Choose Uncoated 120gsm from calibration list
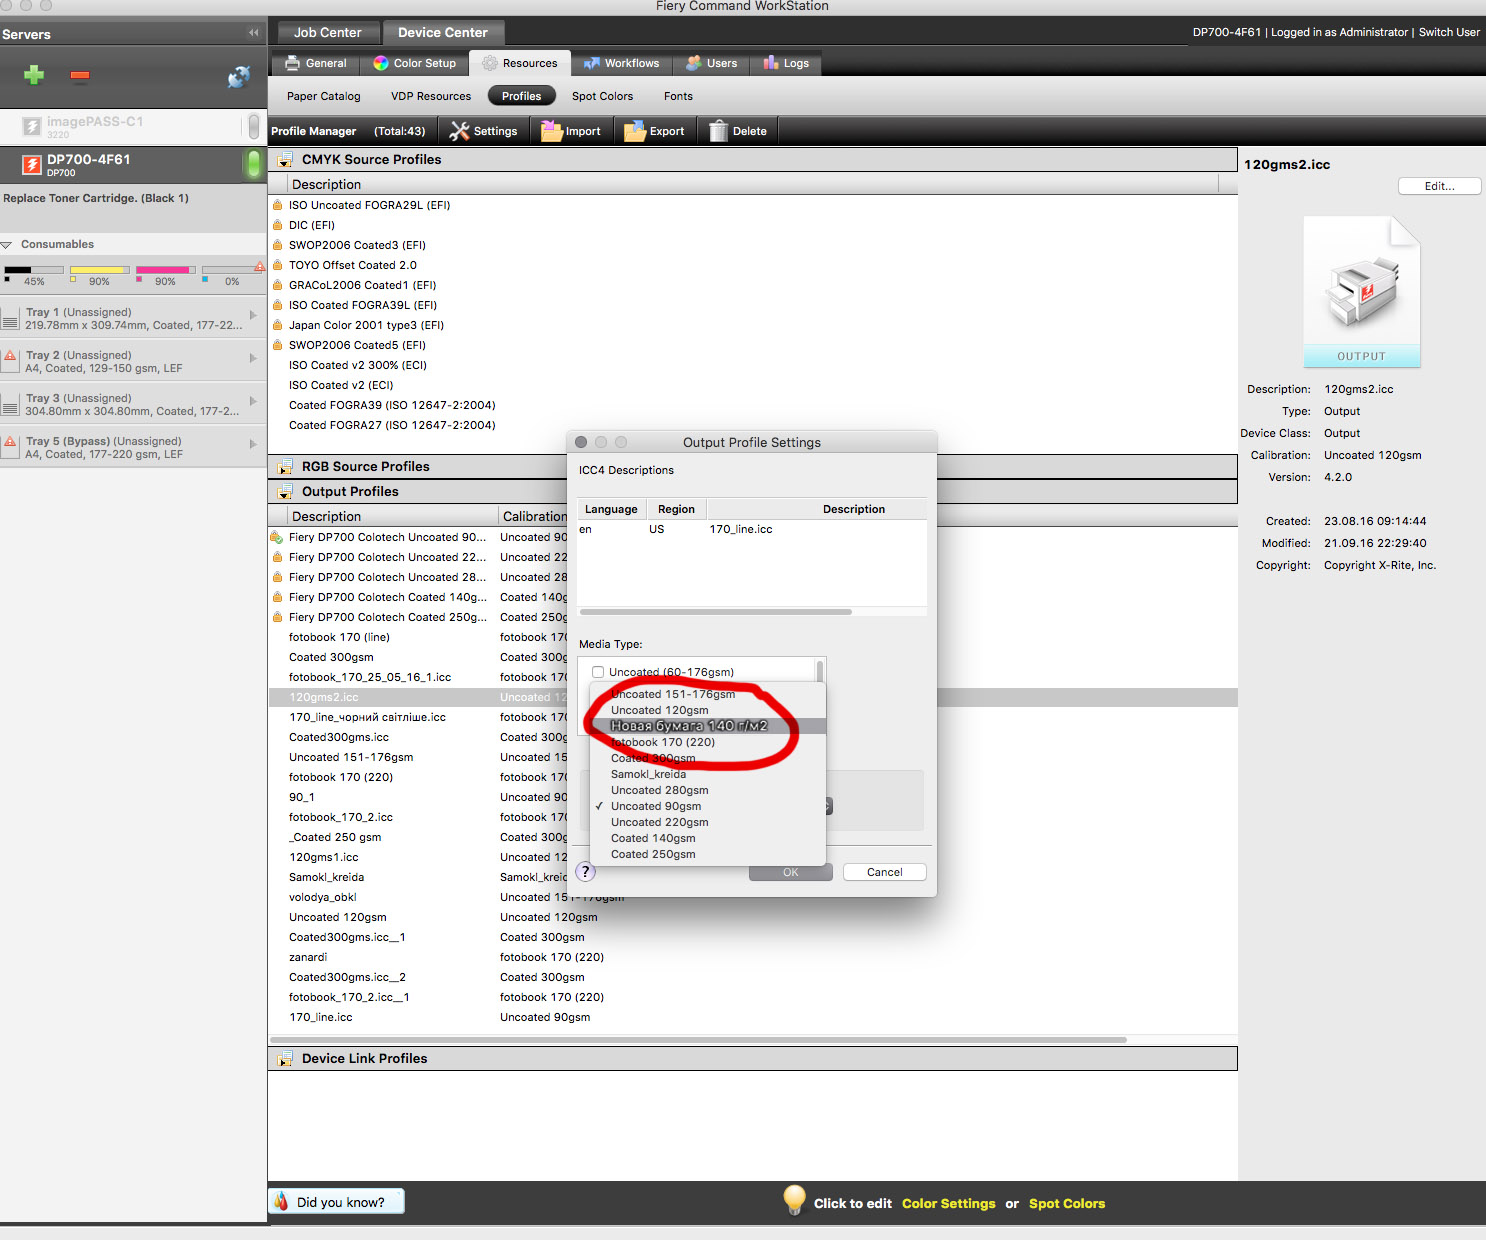 (707, 710)
